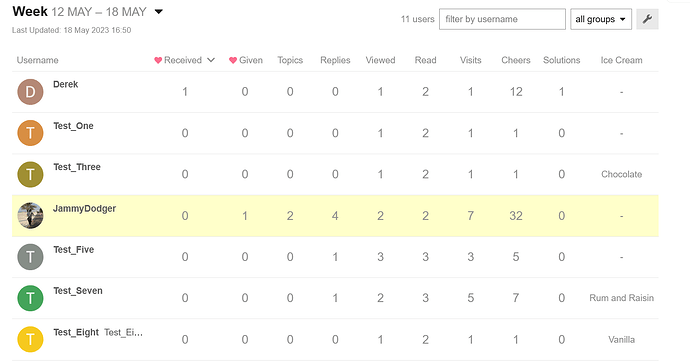690x362 pixels.
Task: Click Test_Seven's Cheers value 7
Action: 516,298
